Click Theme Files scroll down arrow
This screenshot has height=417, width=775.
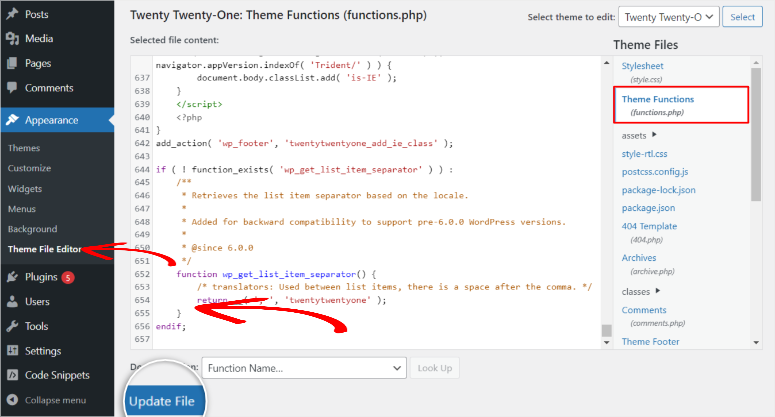tap(756, 342)
